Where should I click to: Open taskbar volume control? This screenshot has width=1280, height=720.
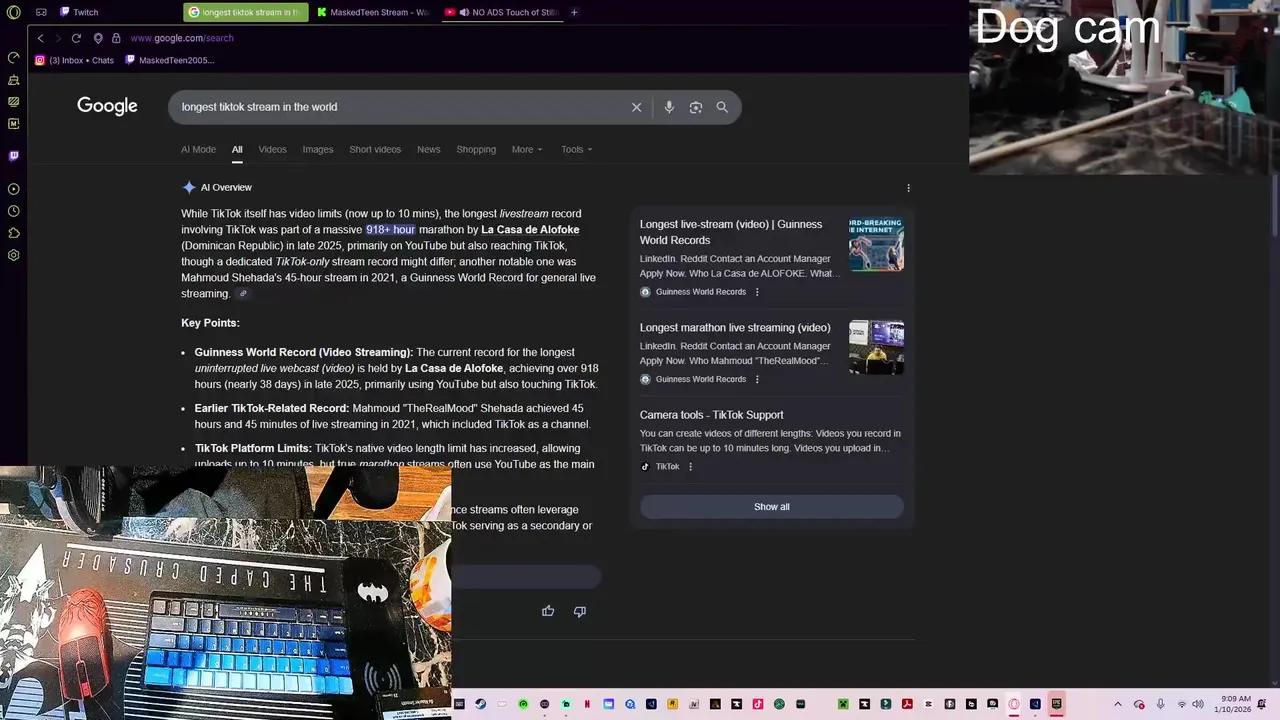(x=1198, y=704)
